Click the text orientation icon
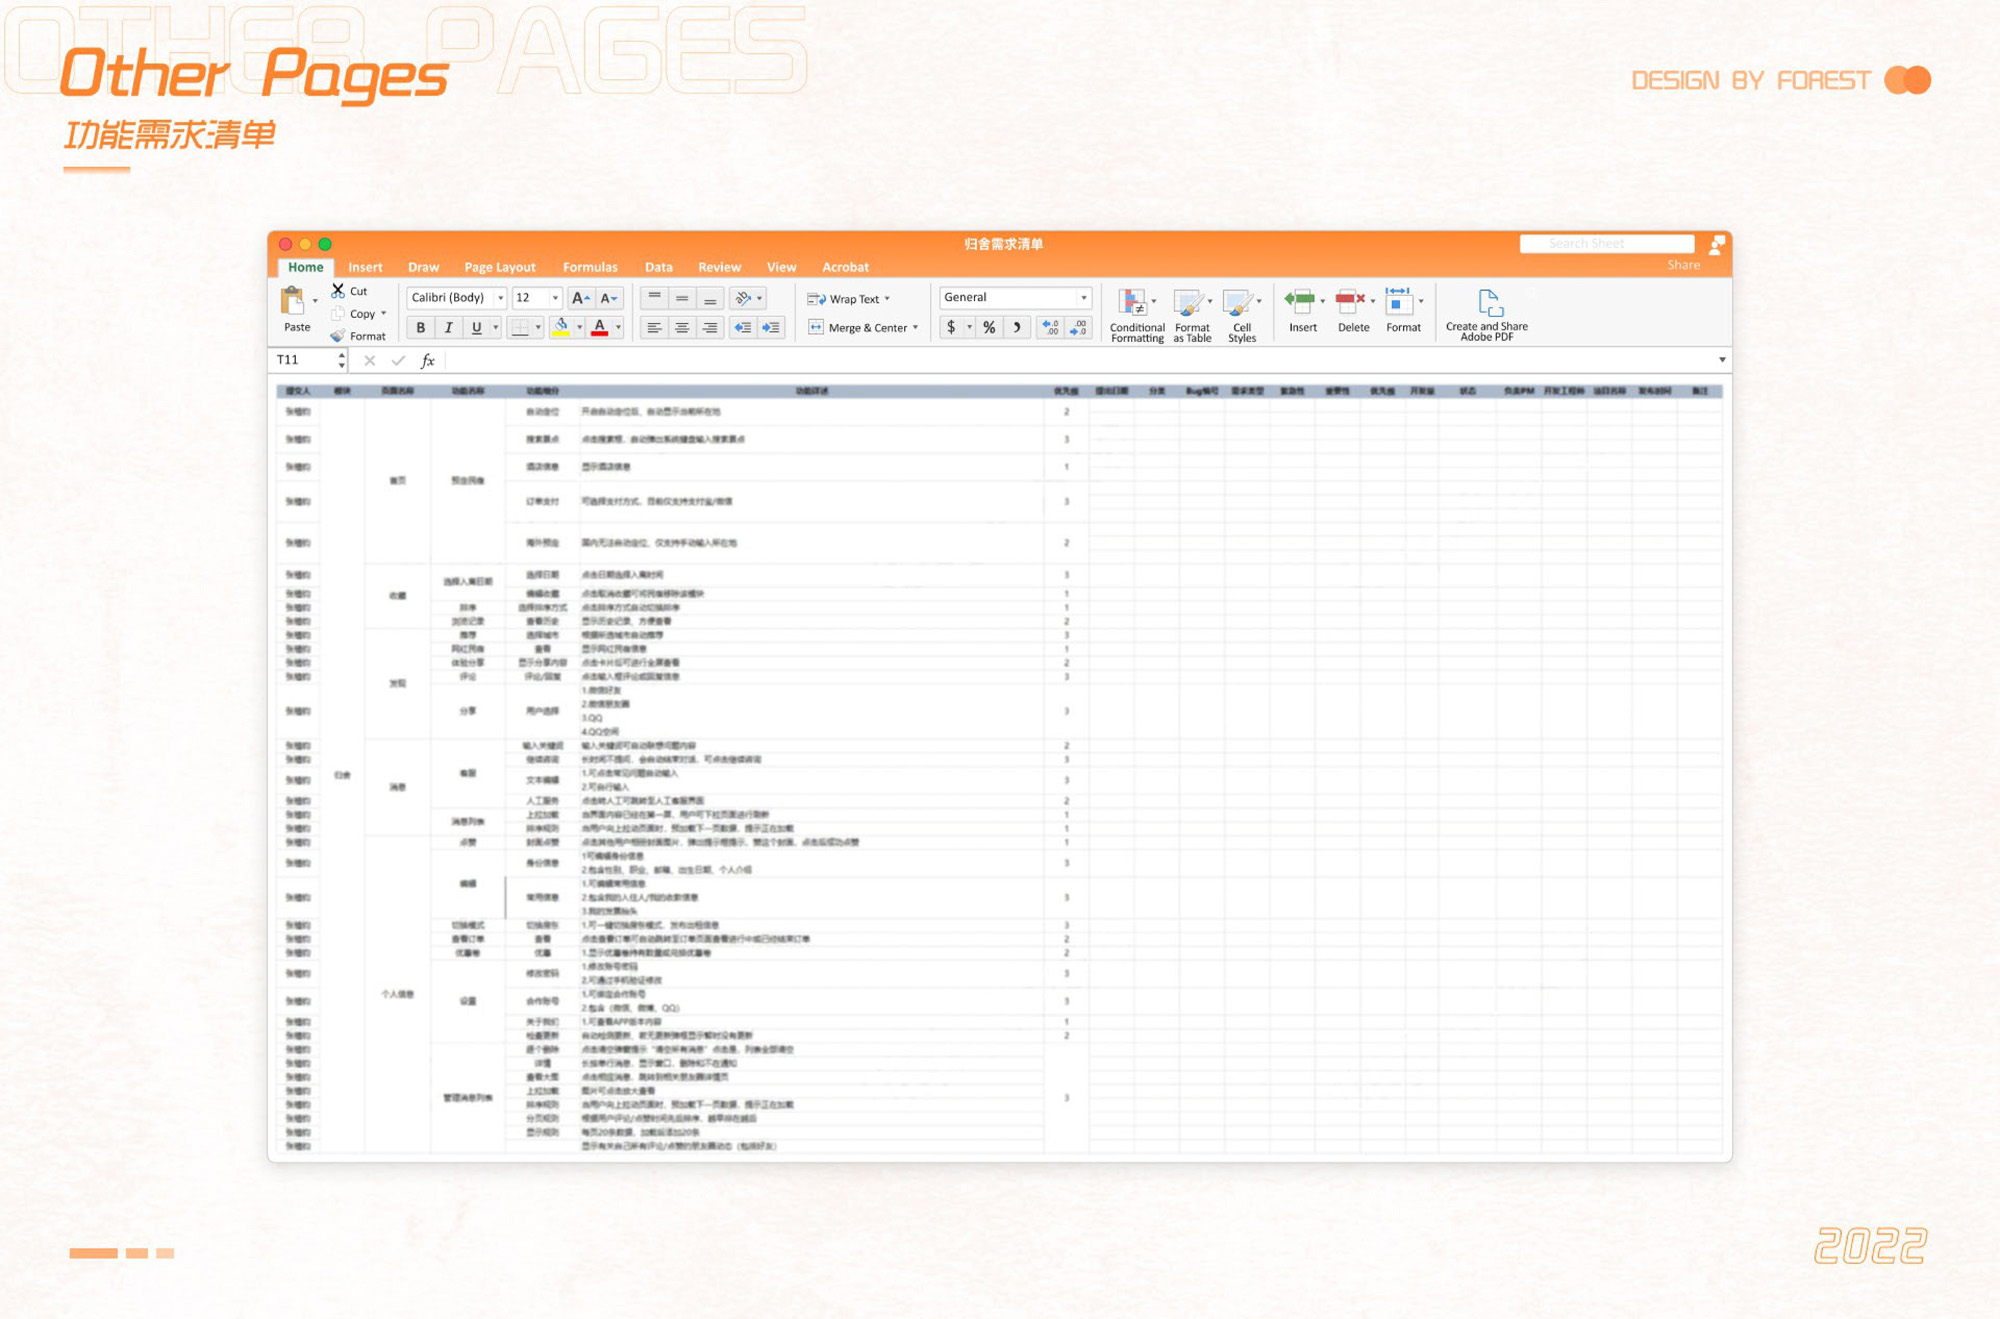Viewport: 2000px width, 1319px height. [743, 298]
